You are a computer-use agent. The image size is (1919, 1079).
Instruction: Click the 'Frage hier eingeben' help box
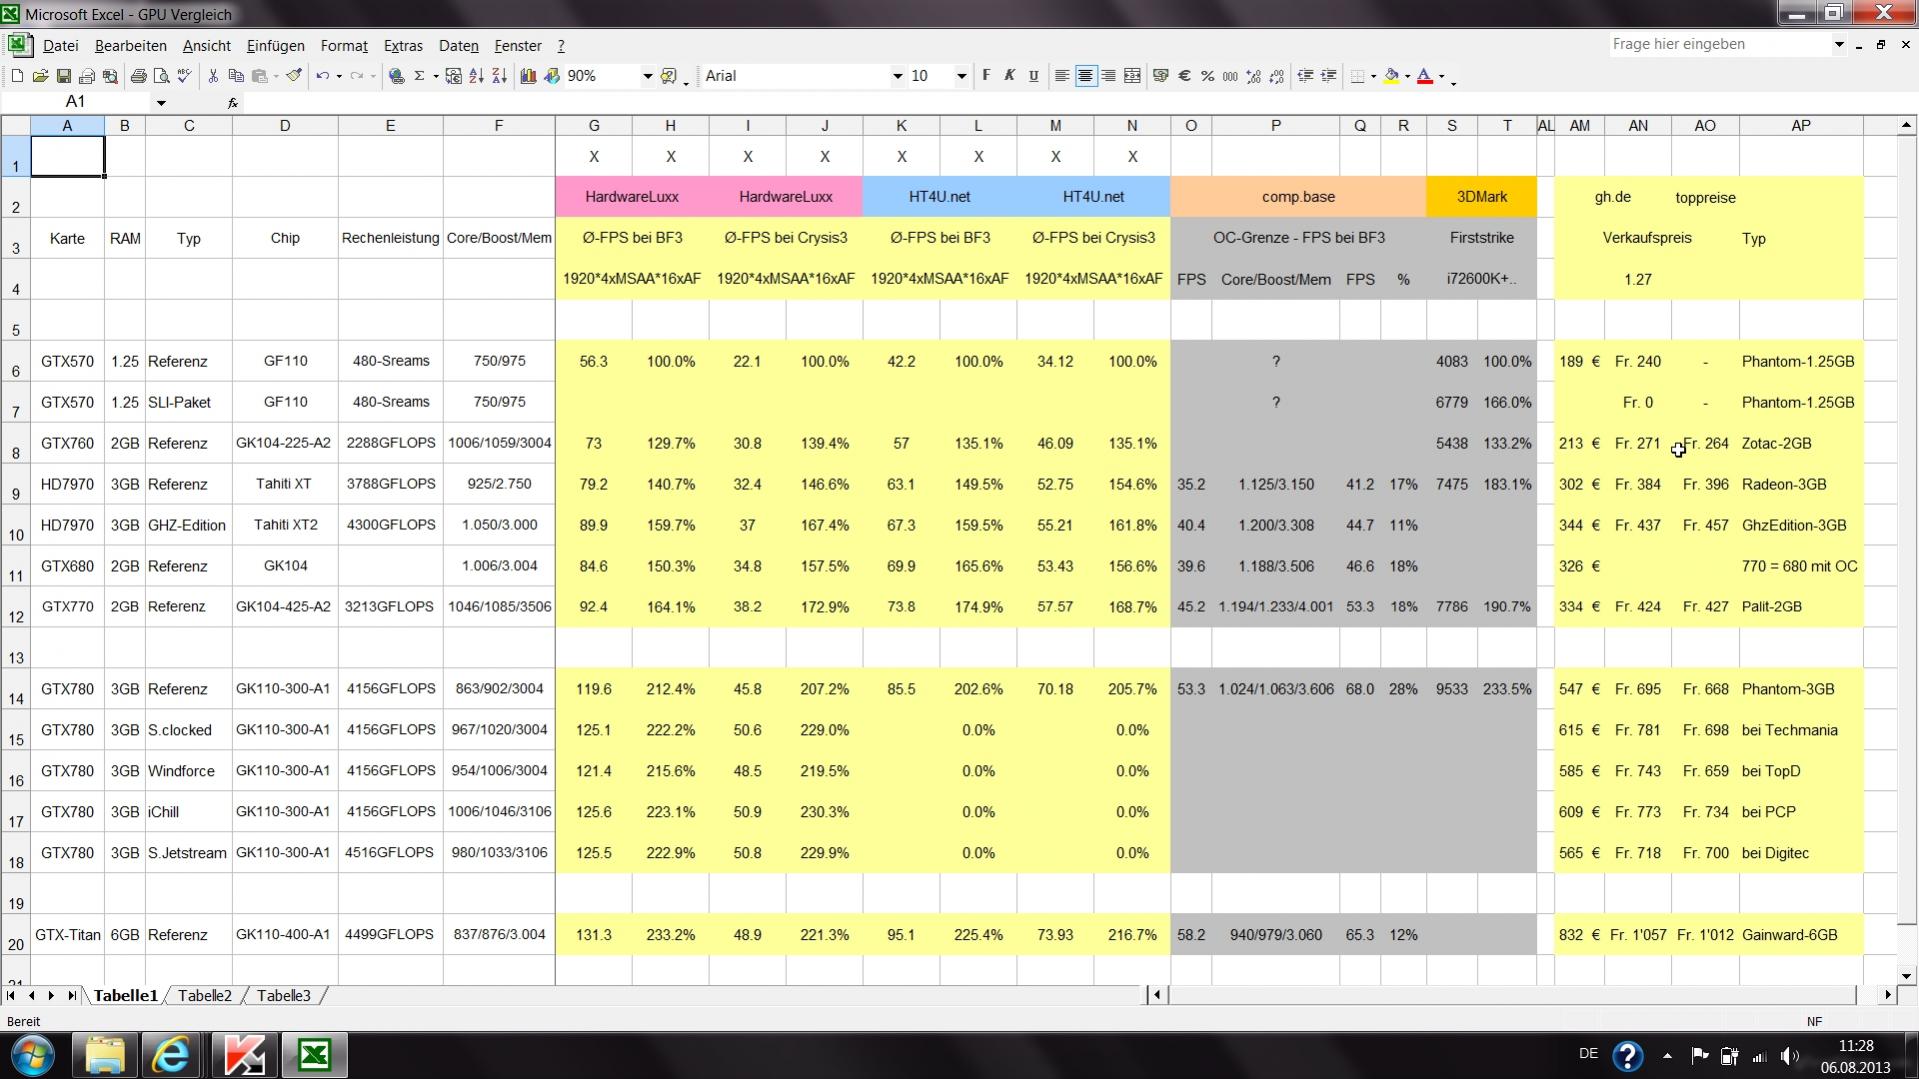click(1720, 44)
